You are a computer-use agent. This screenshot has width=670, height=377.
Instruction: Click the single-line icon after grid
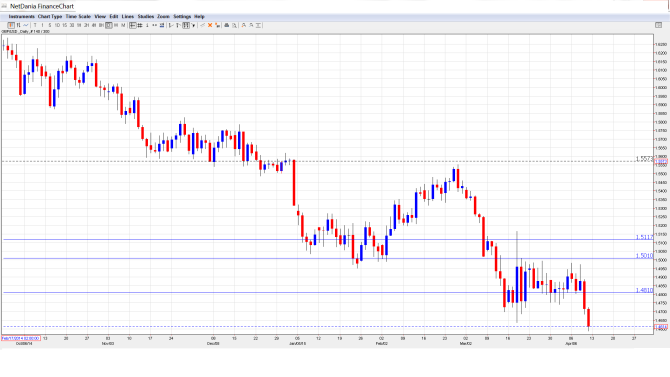tap(147, 26)
